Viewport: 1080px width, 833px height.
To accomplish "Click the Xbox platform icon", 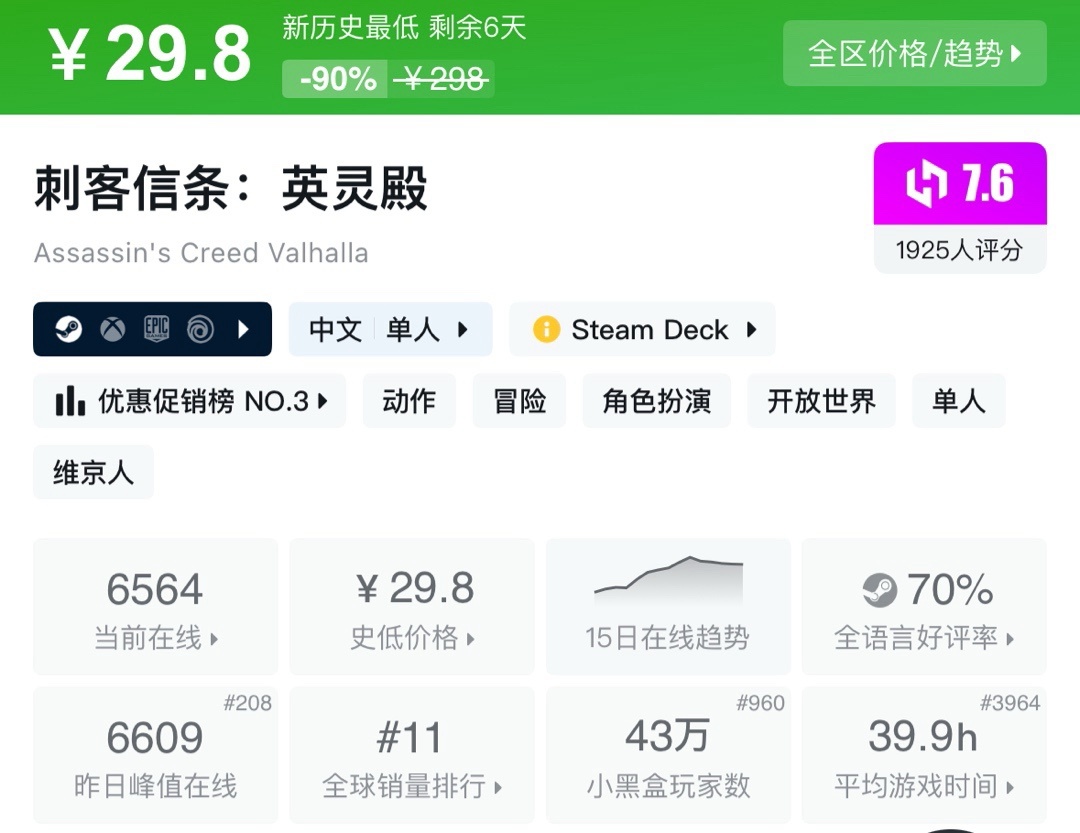I will click(112, 329).
